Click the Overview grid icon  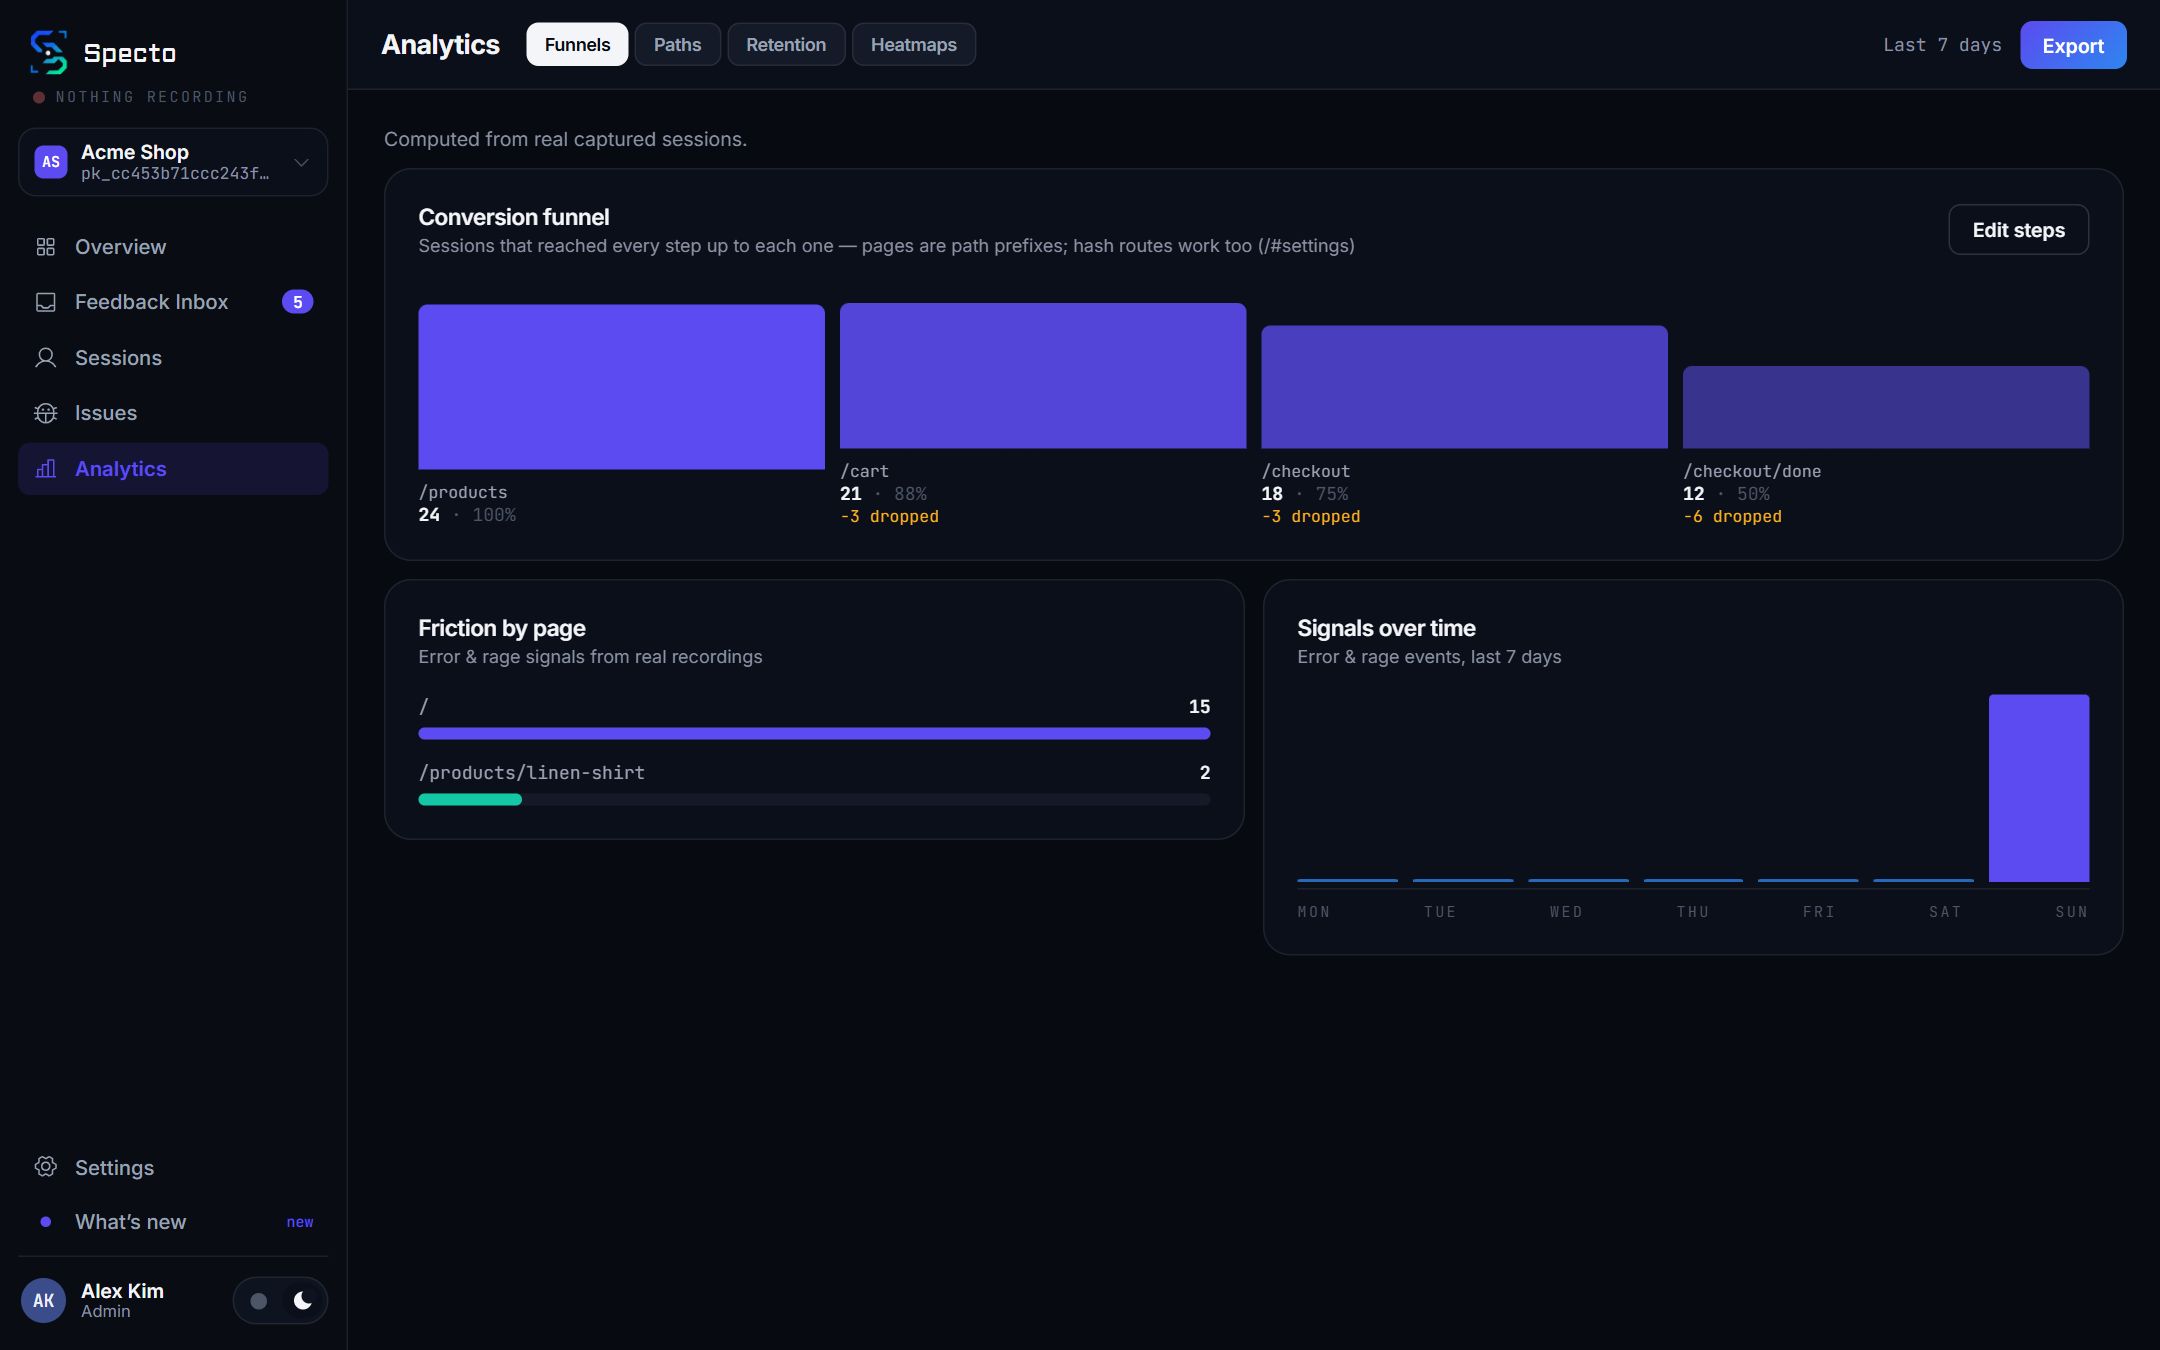tap(46, 247)
